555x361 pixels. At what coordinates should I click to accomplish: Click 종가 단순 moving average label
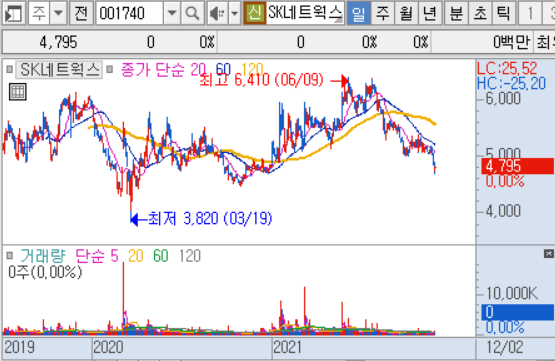coord(153,70)
